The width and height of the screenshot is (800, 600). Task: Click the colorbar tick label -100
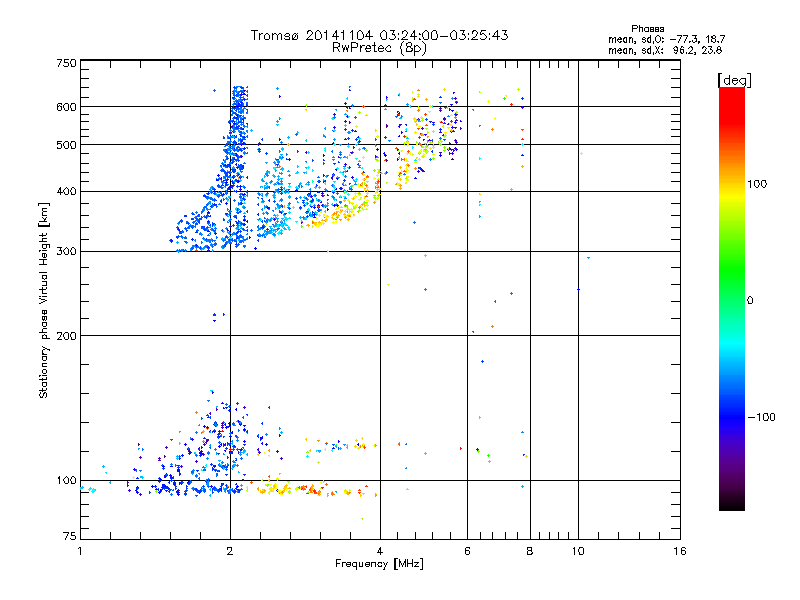[x=761, y=417]
